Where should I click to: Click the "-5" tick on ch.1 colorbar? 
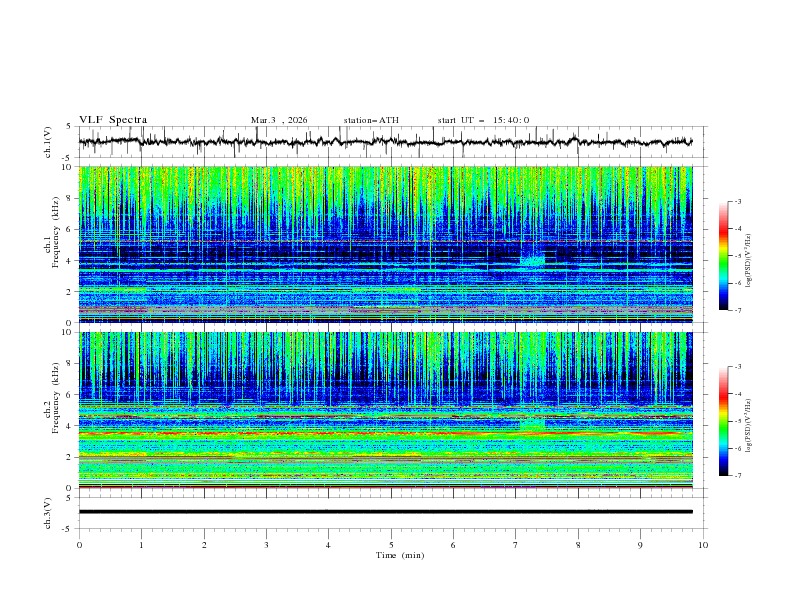click(737, 256)
